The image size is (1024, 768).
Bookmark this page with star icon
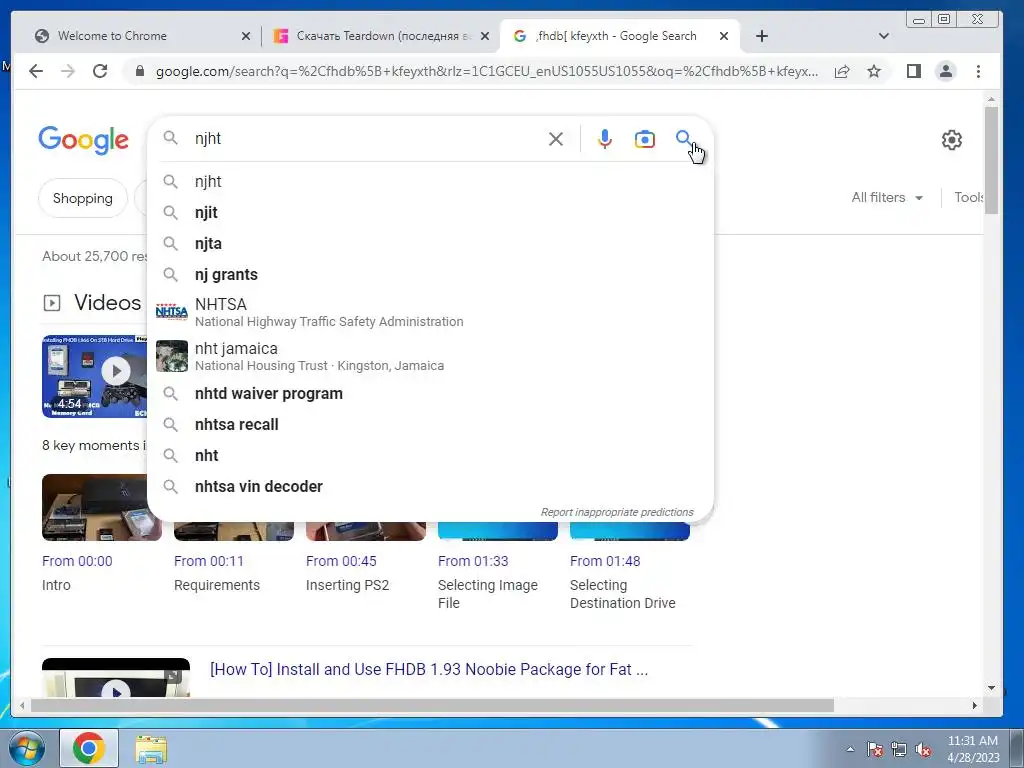(874, 71)
